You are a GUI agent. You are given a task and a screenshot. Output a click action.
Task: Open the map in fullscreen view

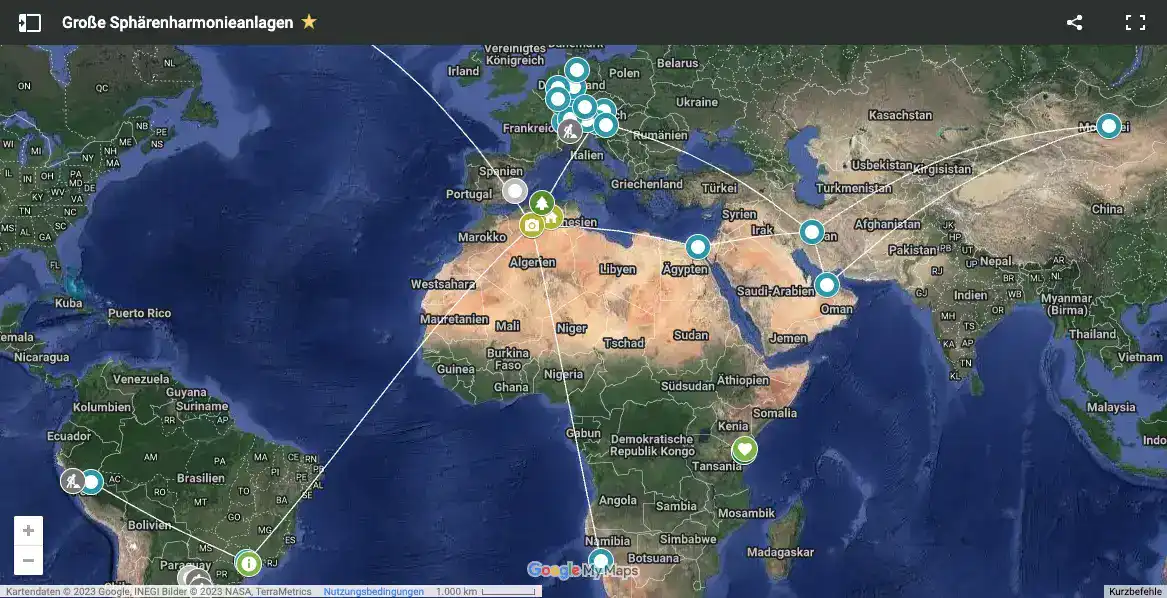[1135, 22]
